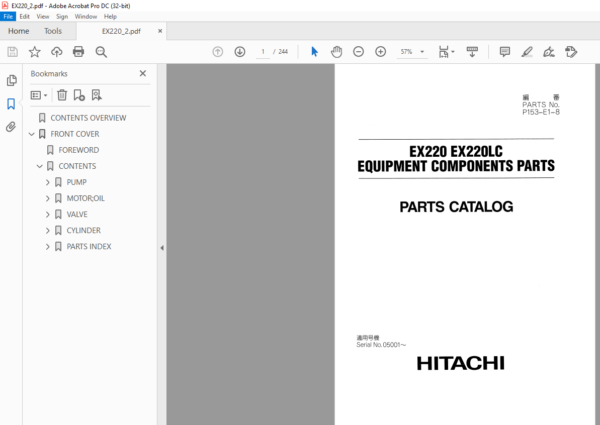Viewport: 600px width, 425px height.
Task: Delete selected bookmark trash icon
Action: (x=62, y=95)
